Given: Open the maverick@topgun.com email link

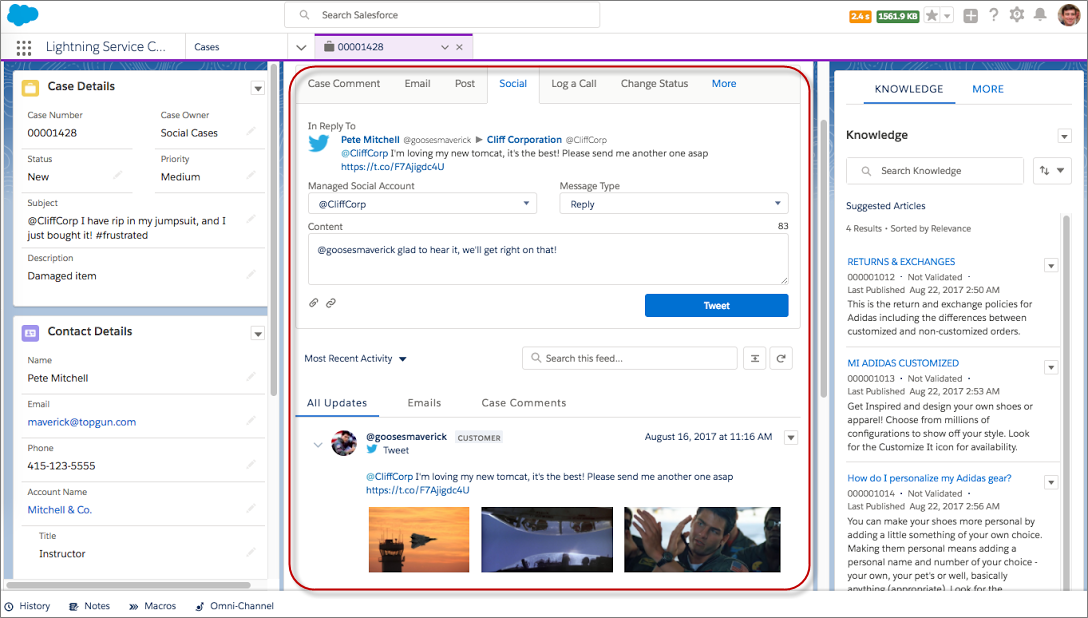Looking at the screenshot, I should coord(82,422).
